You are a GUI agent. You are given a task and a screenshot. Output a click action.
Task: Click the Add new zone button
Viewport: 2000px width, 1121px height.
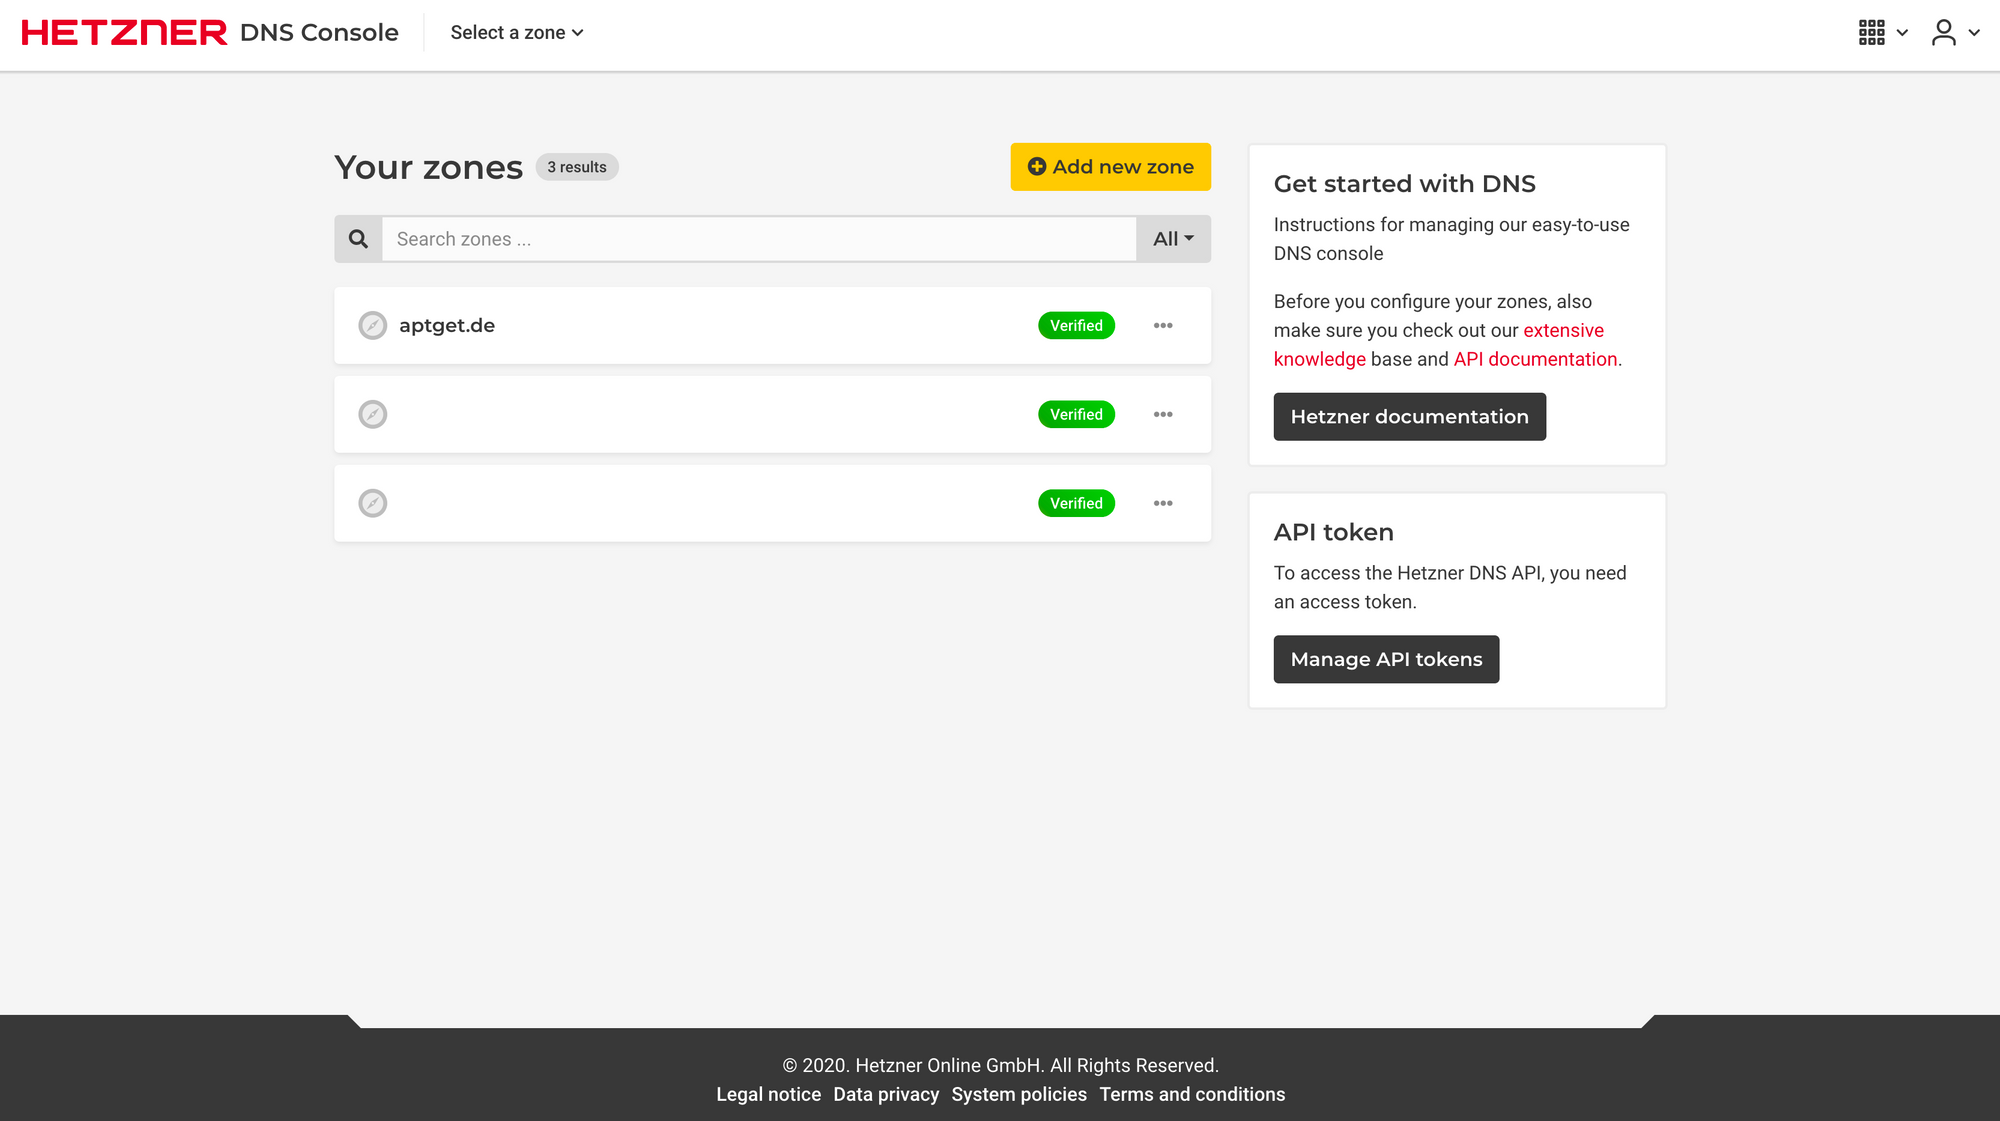point(1110,167)
